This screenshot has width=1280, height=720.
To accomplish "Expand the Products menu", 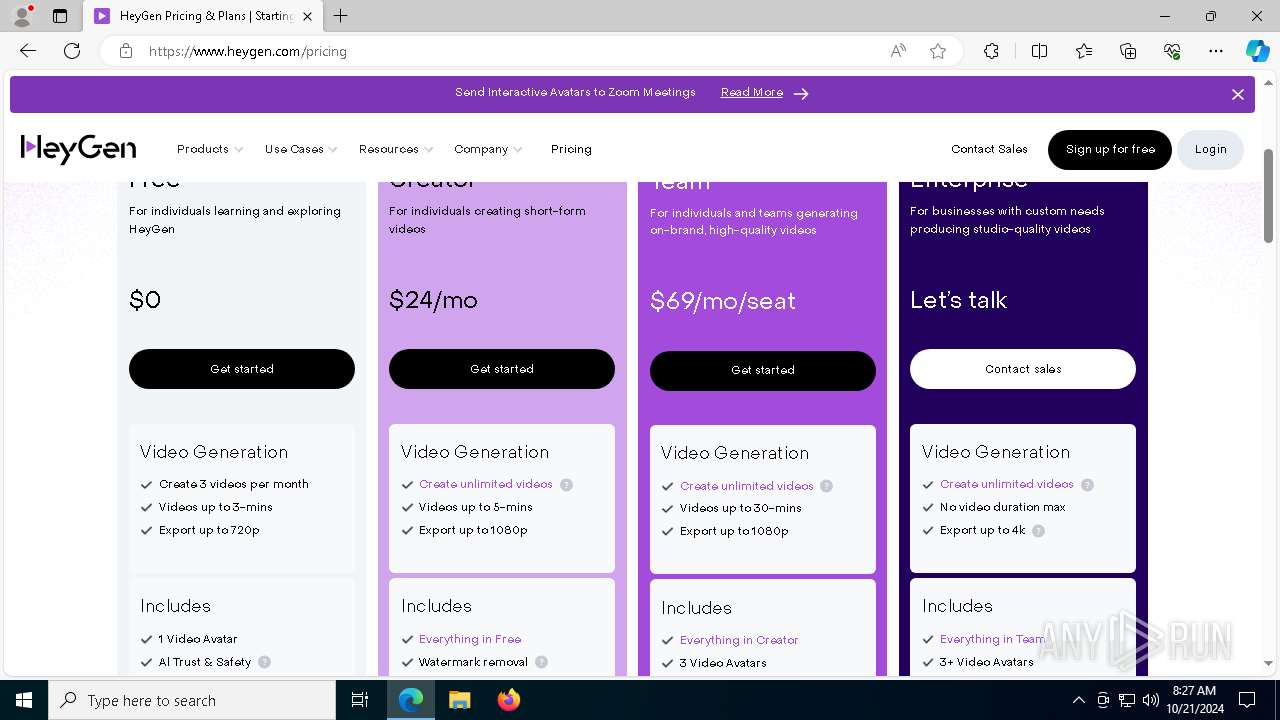I will (x=210, y=149).
